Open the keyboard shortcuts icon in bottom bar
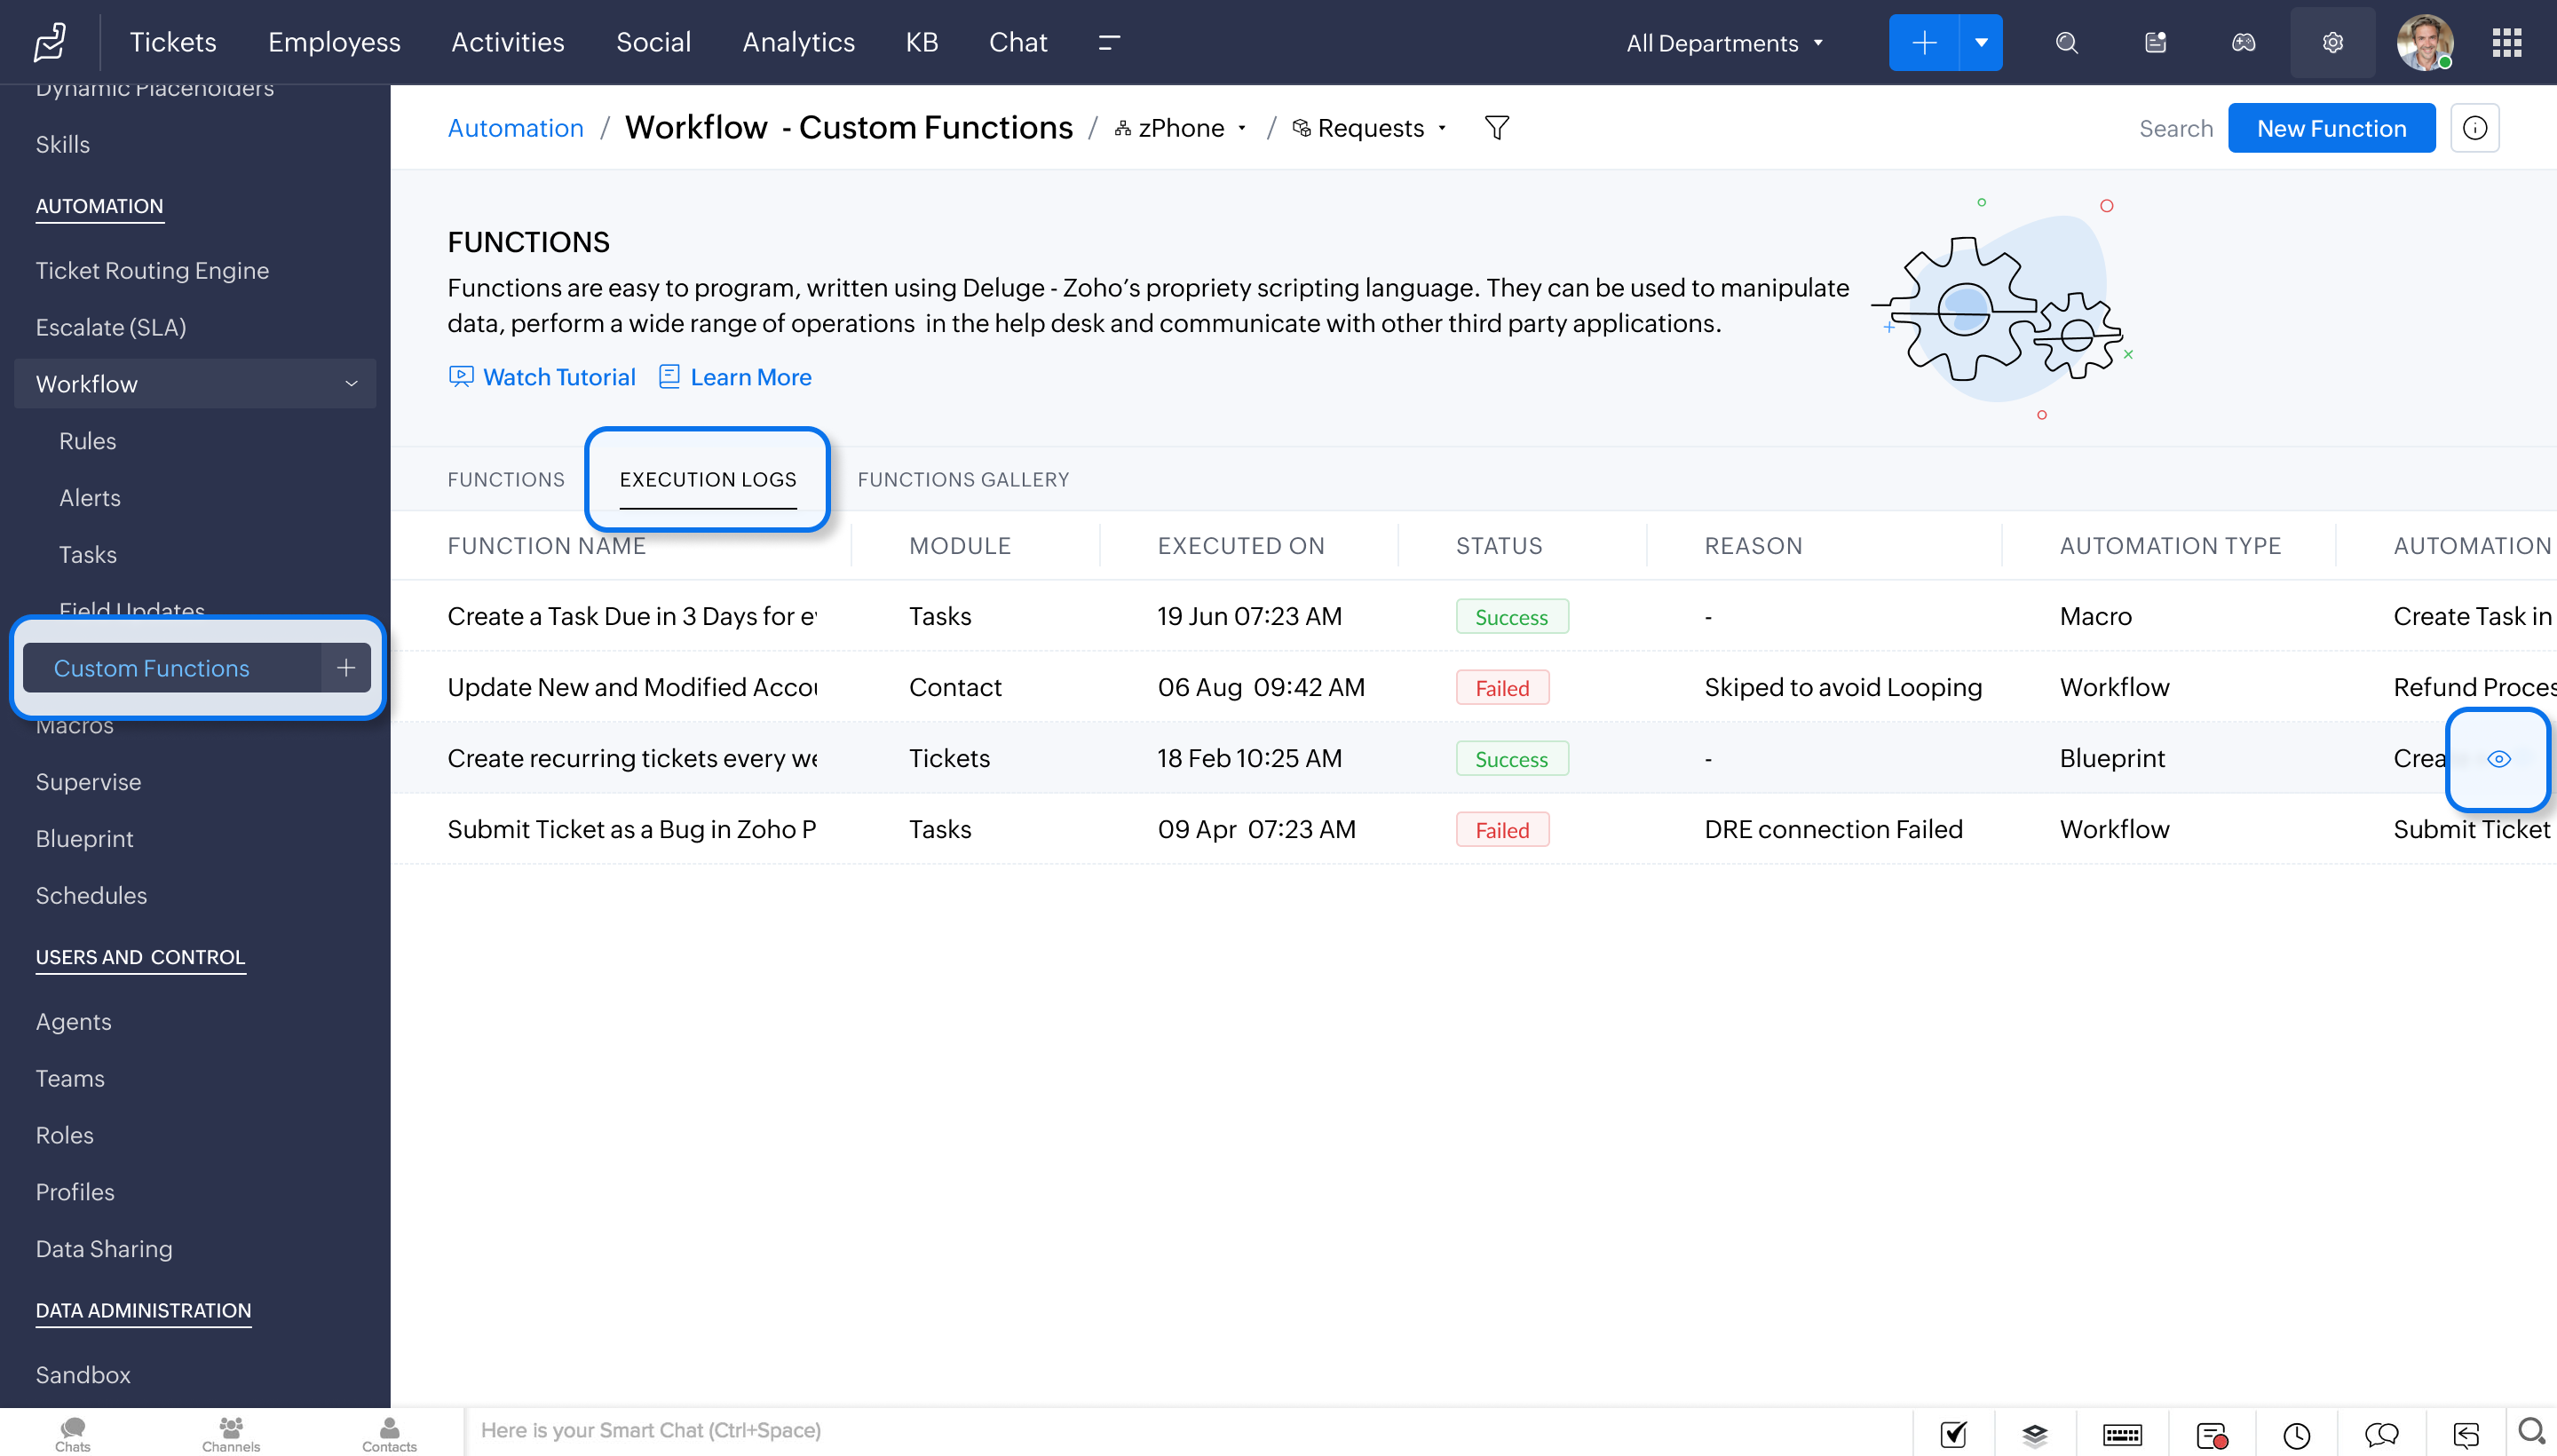 click(x=2121, y=1435)
